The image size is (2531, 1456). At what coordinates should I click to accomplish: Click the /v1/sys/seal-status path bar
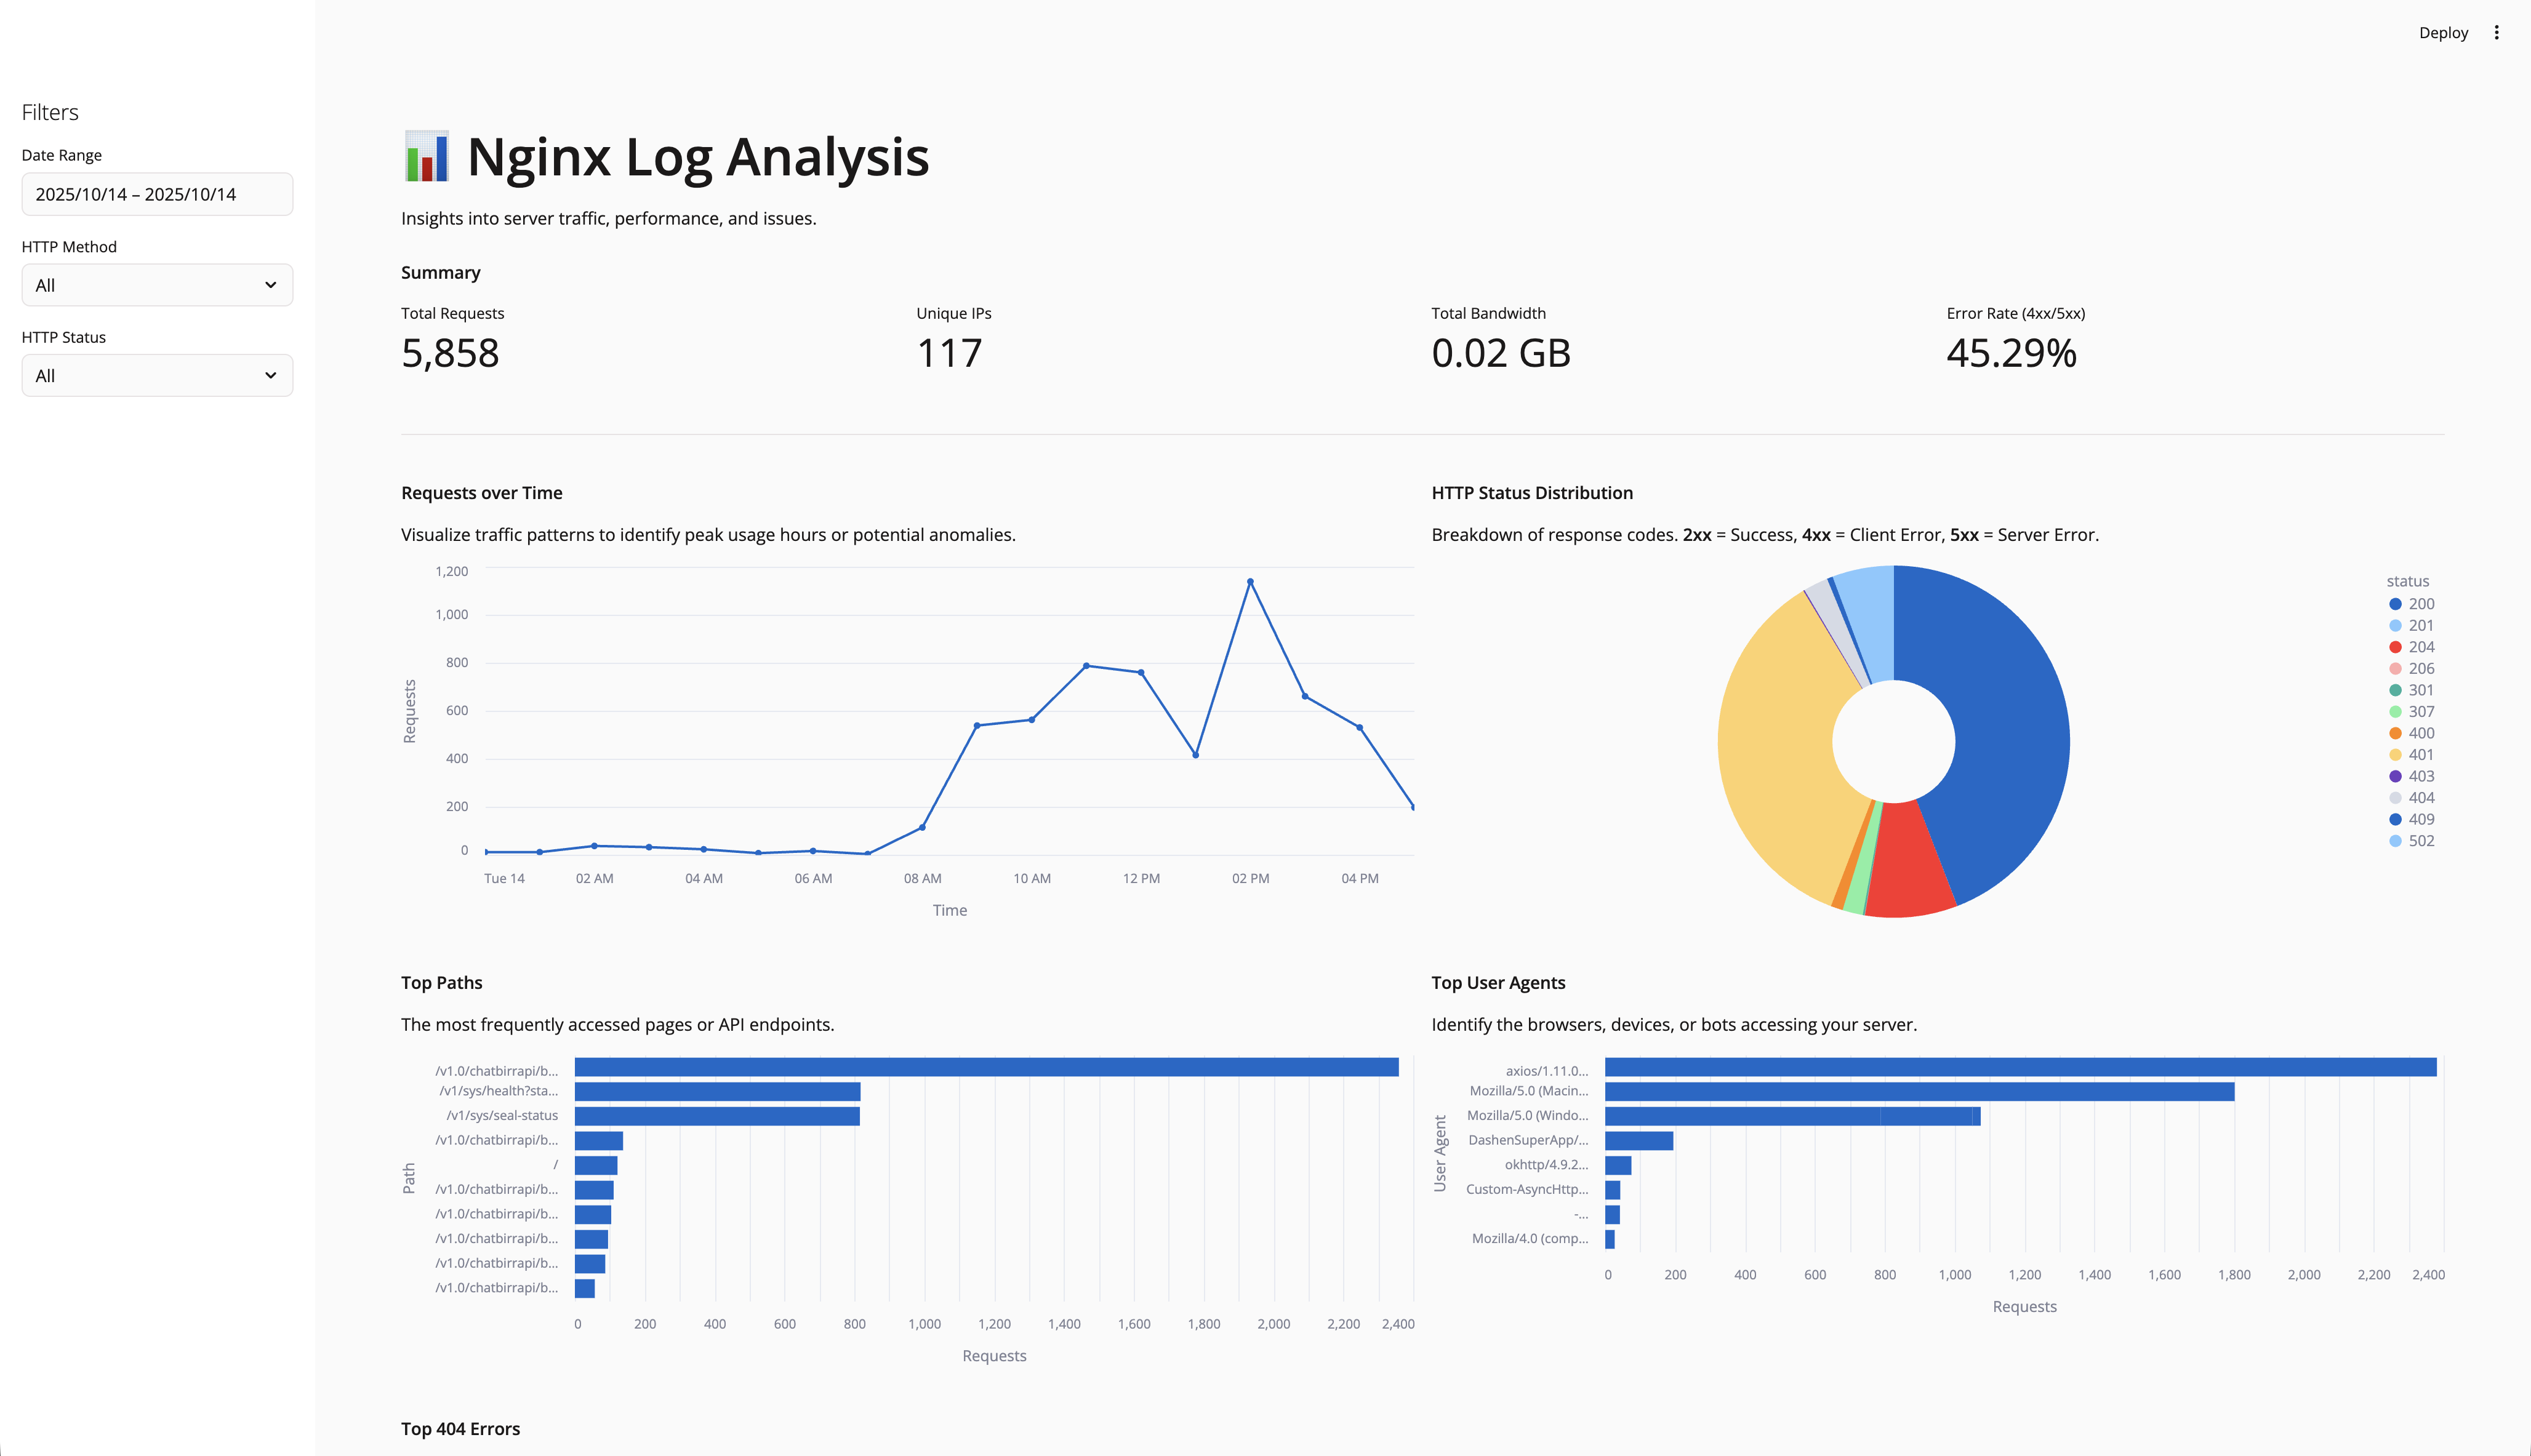coord(717,1116)
